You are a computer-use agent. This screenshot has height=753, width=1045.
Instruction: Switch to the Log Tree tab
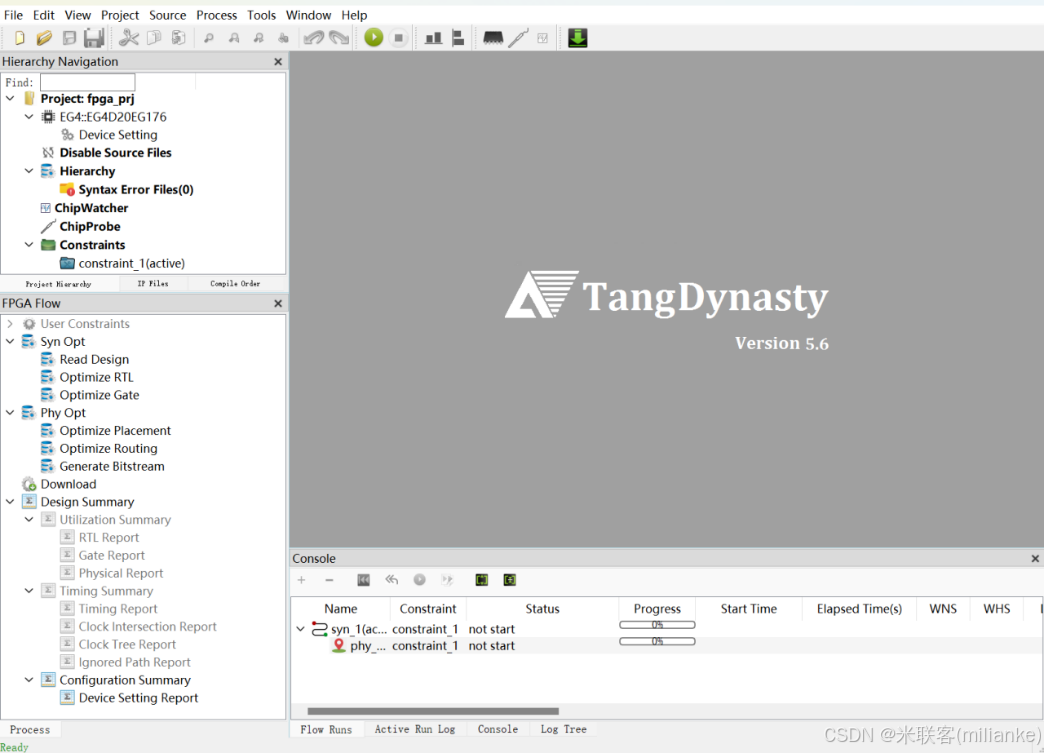563,730
